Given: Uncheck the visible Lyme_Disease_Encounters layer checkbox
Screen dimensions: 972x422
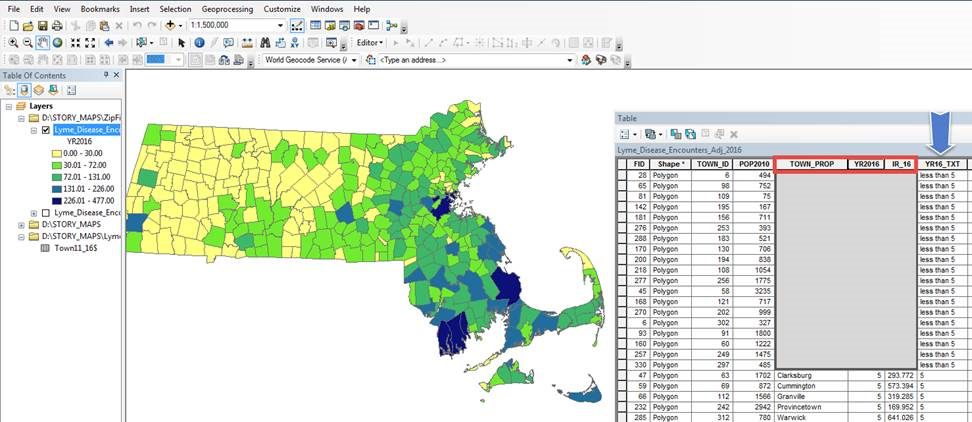Looking at the screenshot, I should coord(46,130).
